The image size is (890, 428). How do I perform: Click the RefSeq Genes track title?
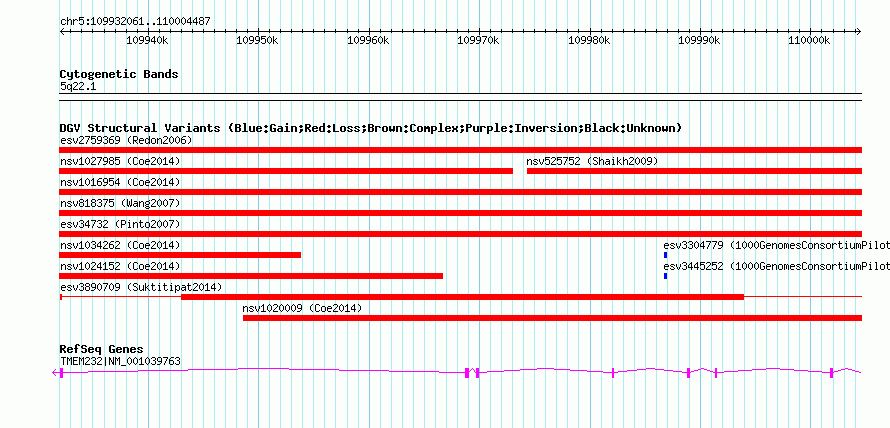pyautogui.click(x=102, y=349)
